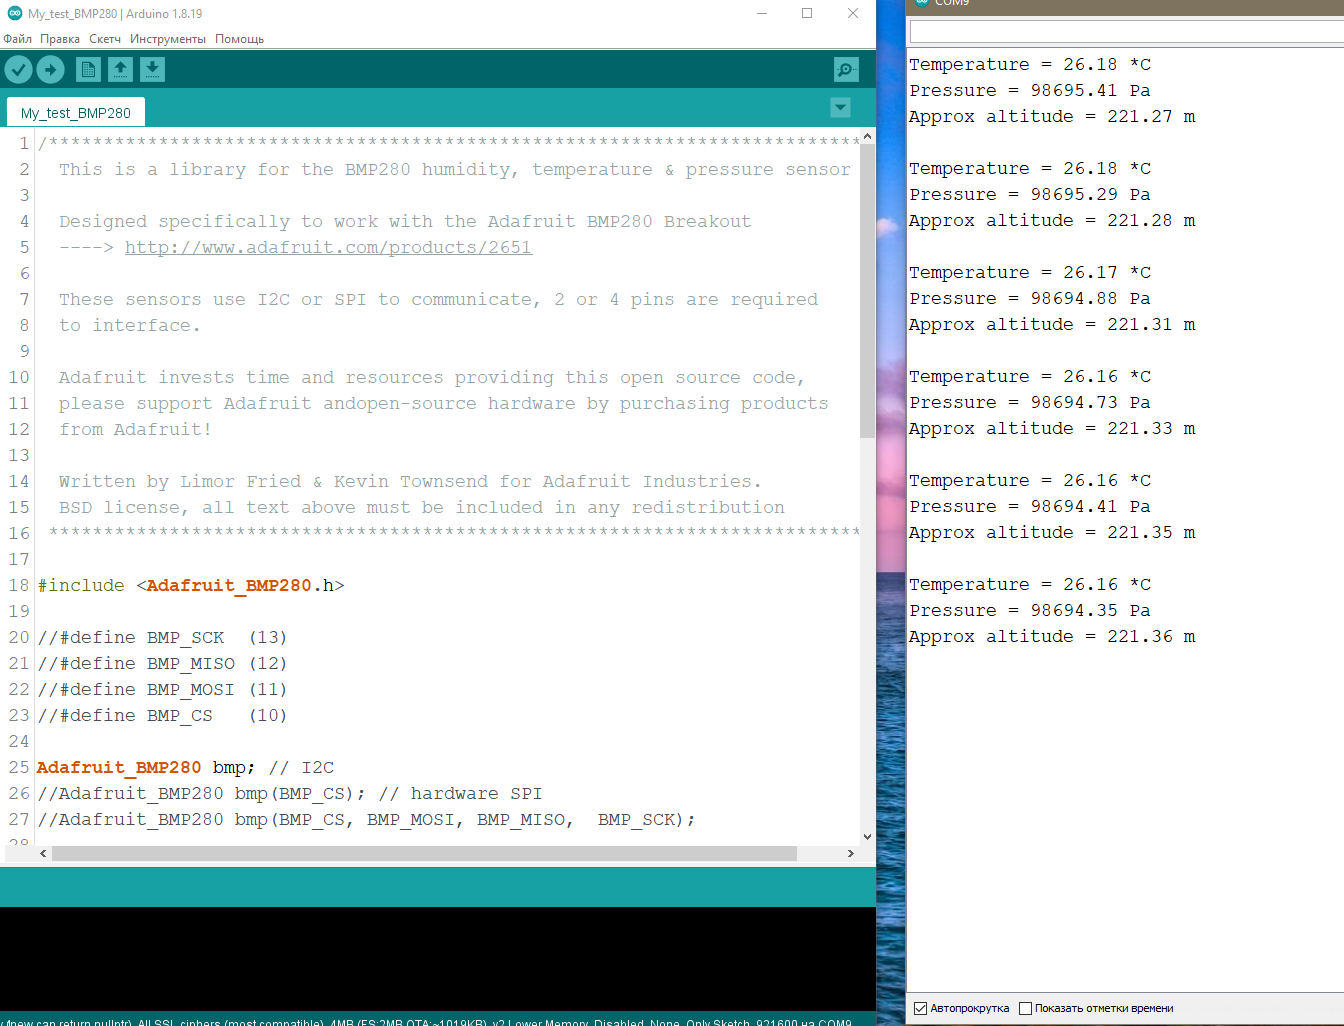Toggle the Автопрокрутка checkbox

[920, 1008]
